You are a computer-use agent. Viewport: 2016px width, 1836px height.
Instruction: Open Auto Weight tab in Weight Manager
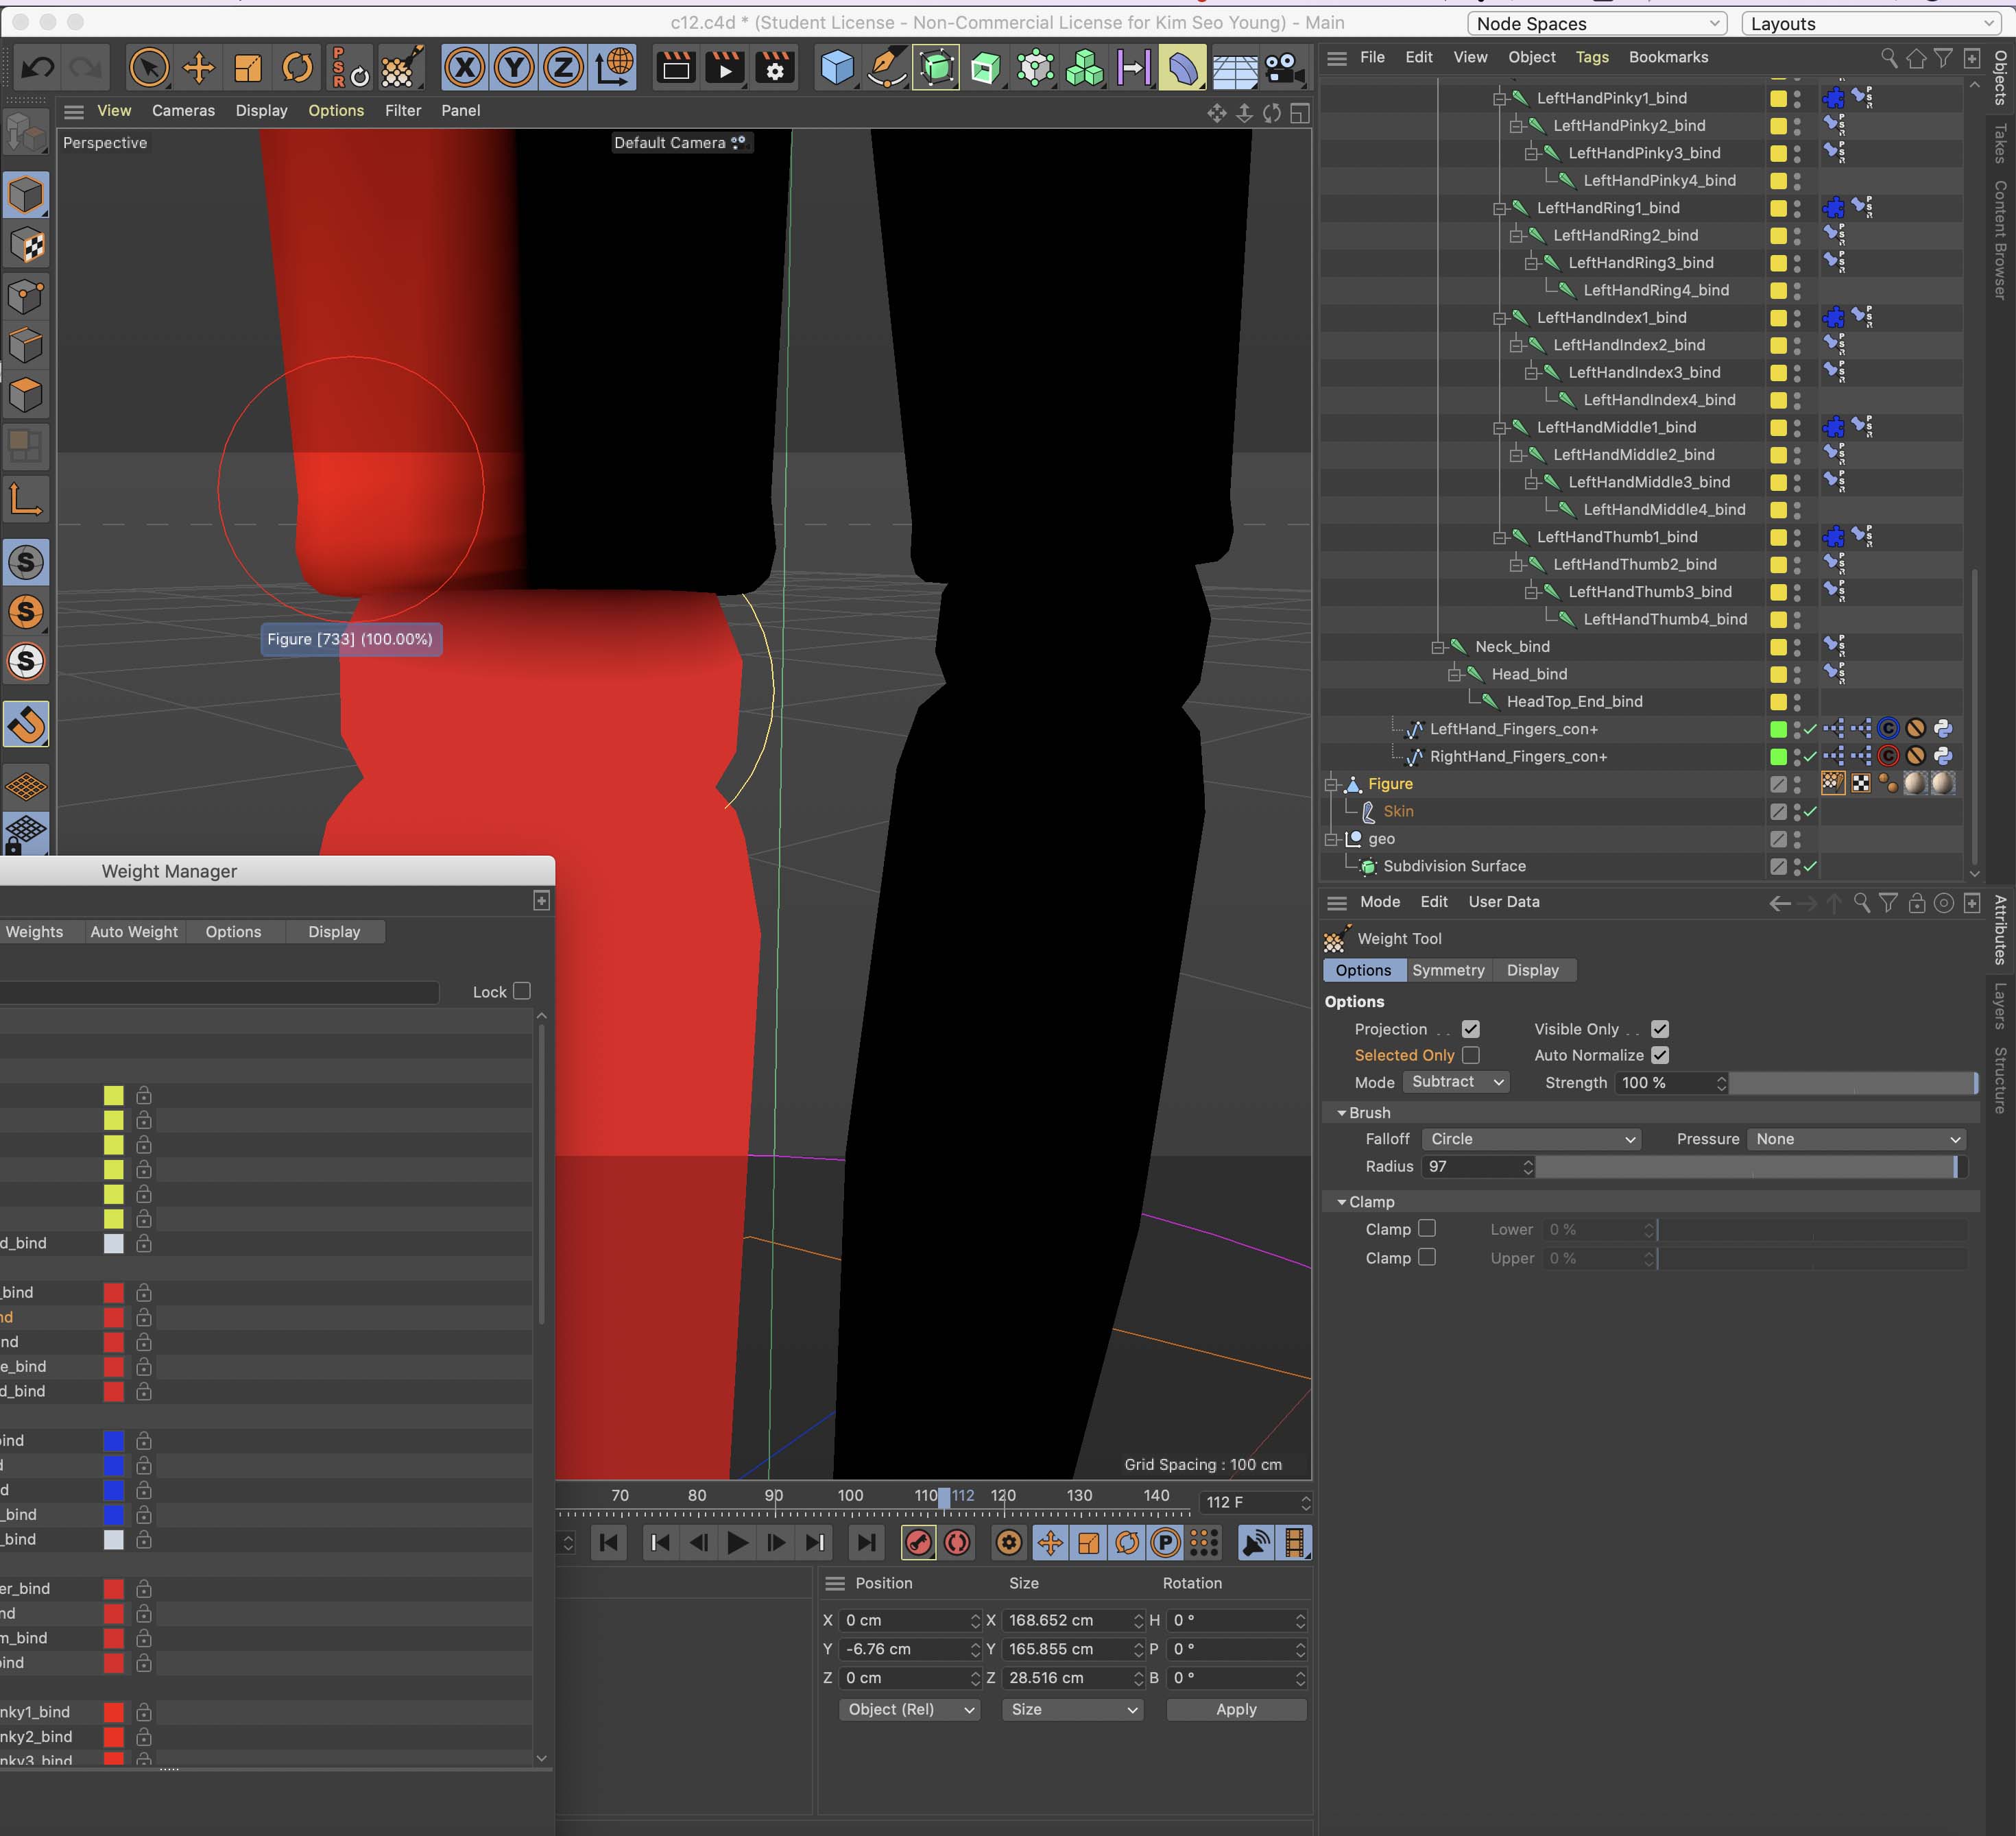(134, 932)
